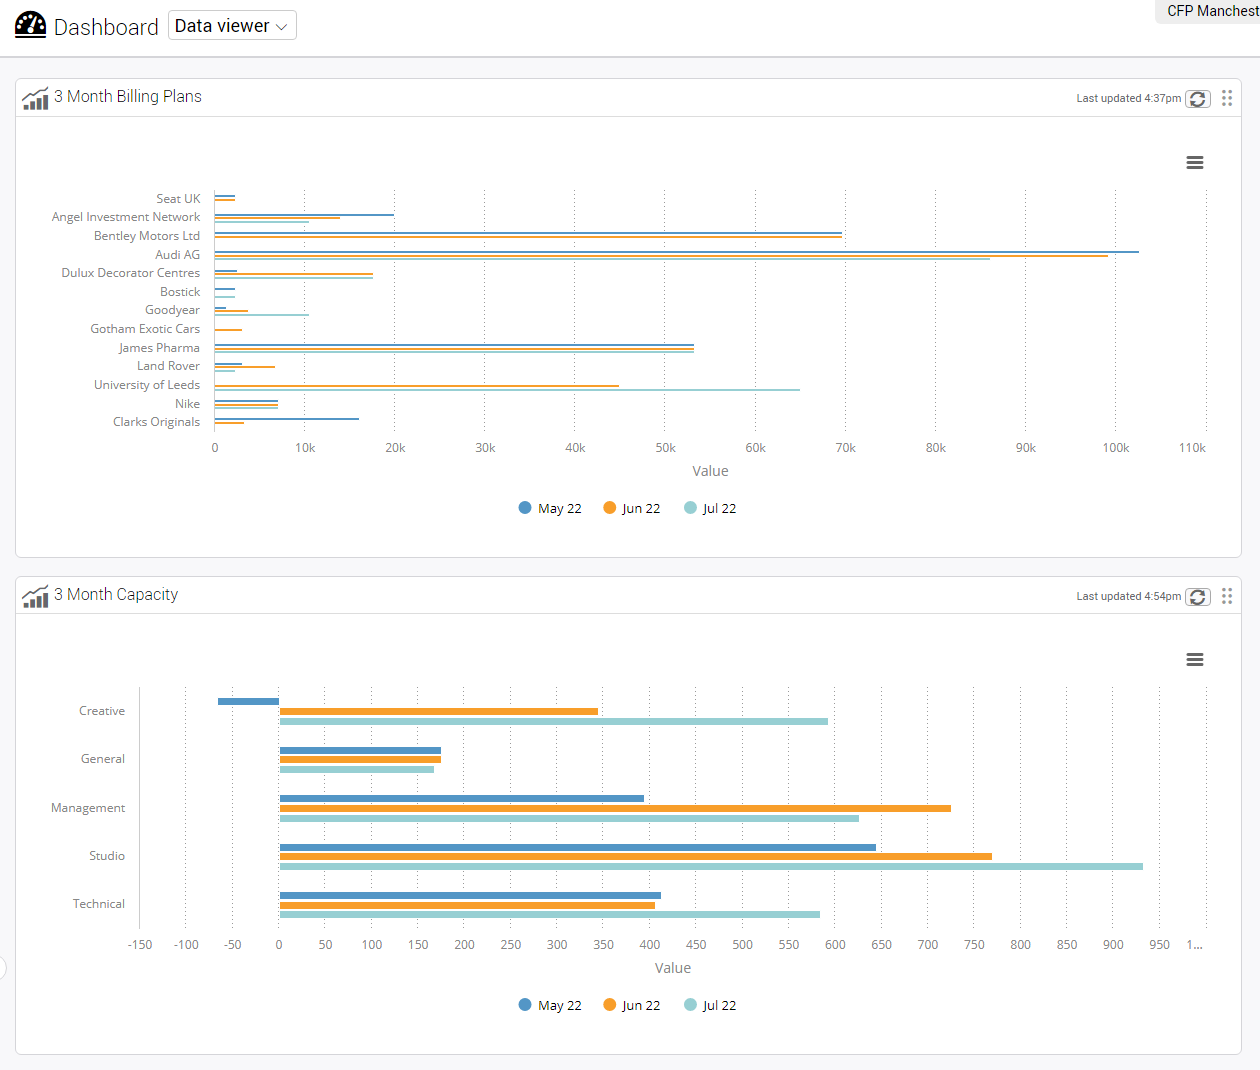Click the Creative category label
Screen dimensions: 1260x1070
pos(102,711)
